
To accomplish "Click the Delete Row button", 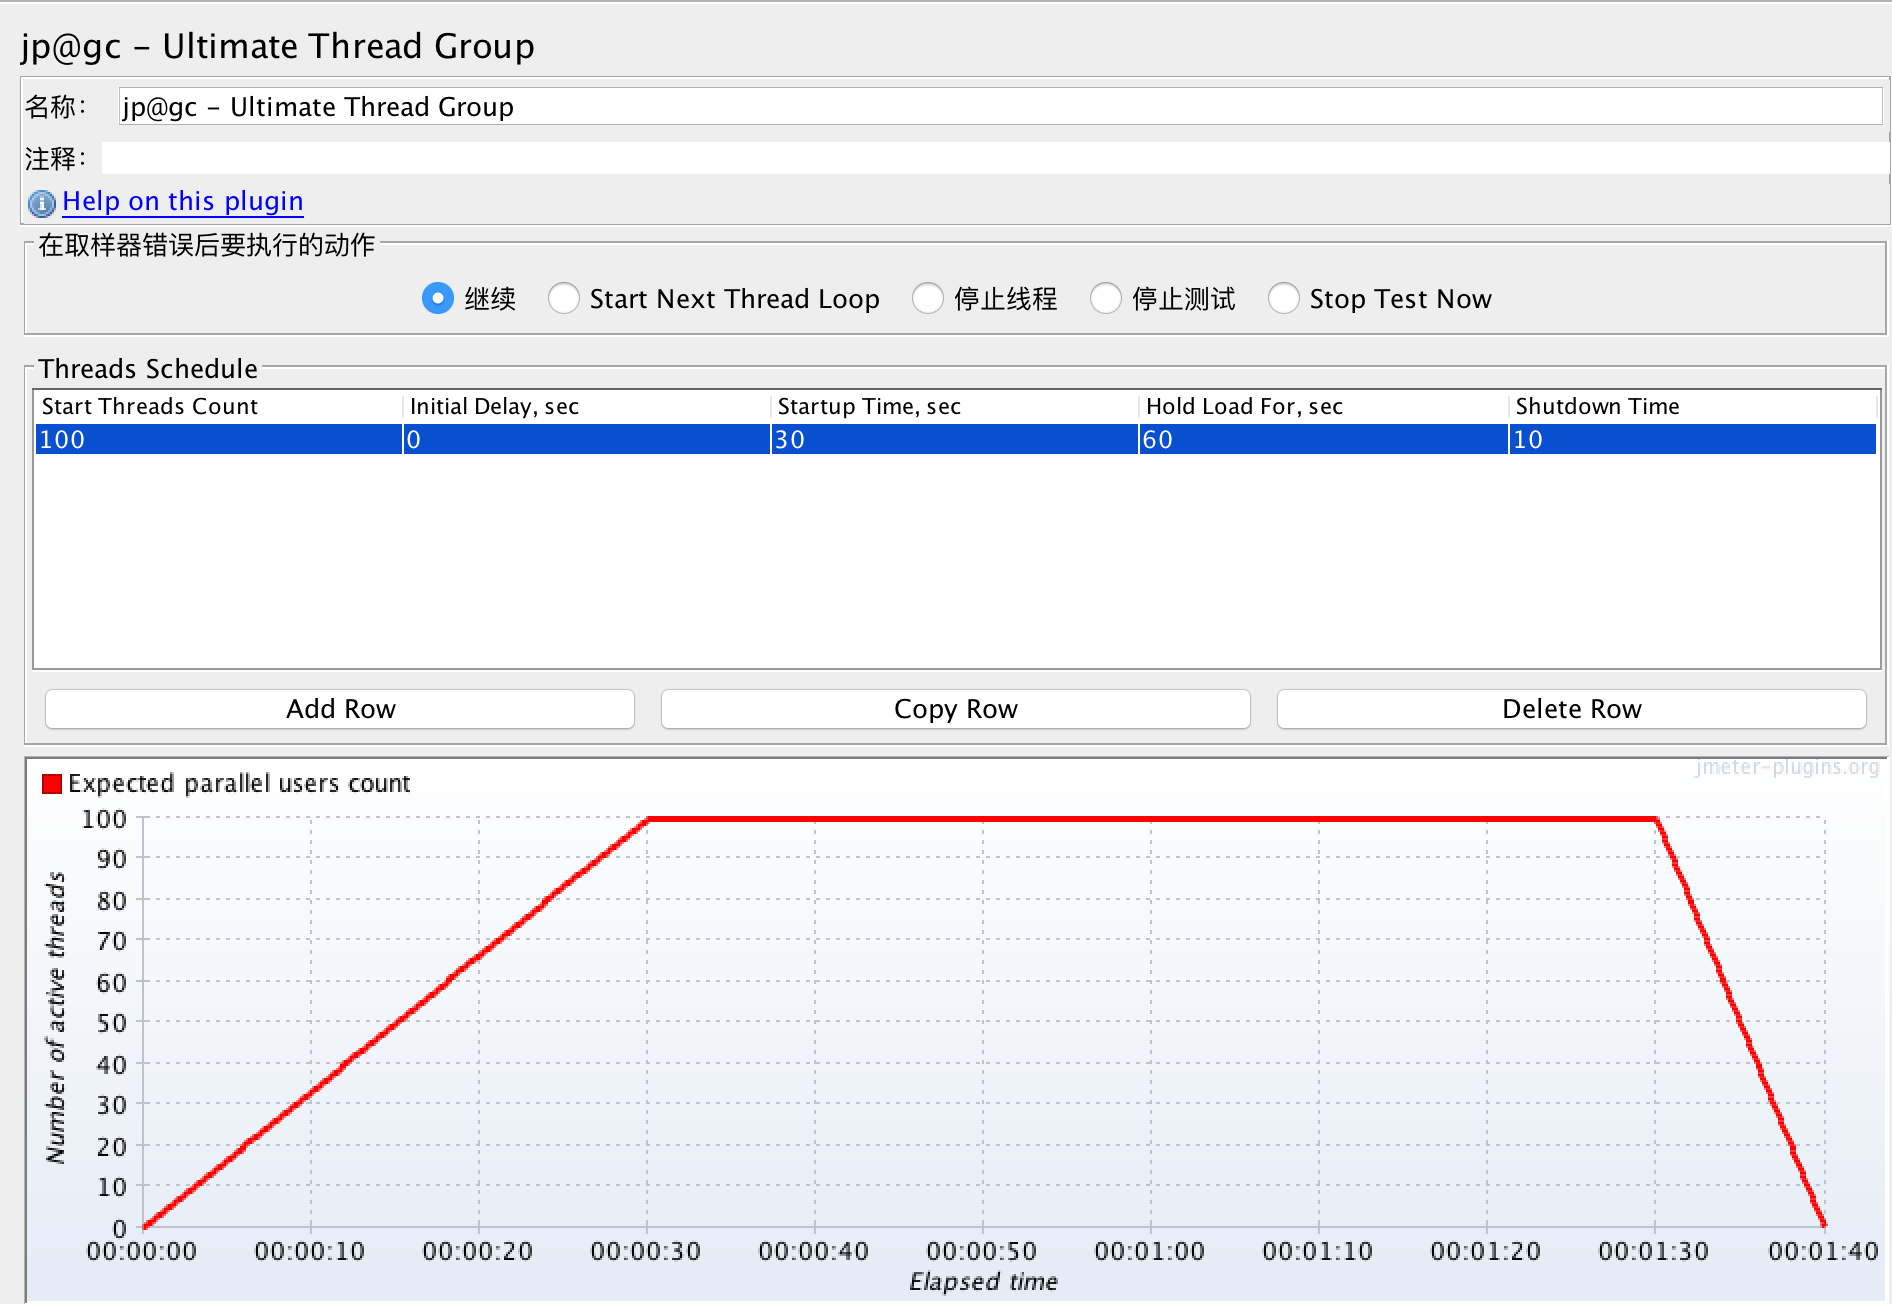I will (x=1571, y=708).
